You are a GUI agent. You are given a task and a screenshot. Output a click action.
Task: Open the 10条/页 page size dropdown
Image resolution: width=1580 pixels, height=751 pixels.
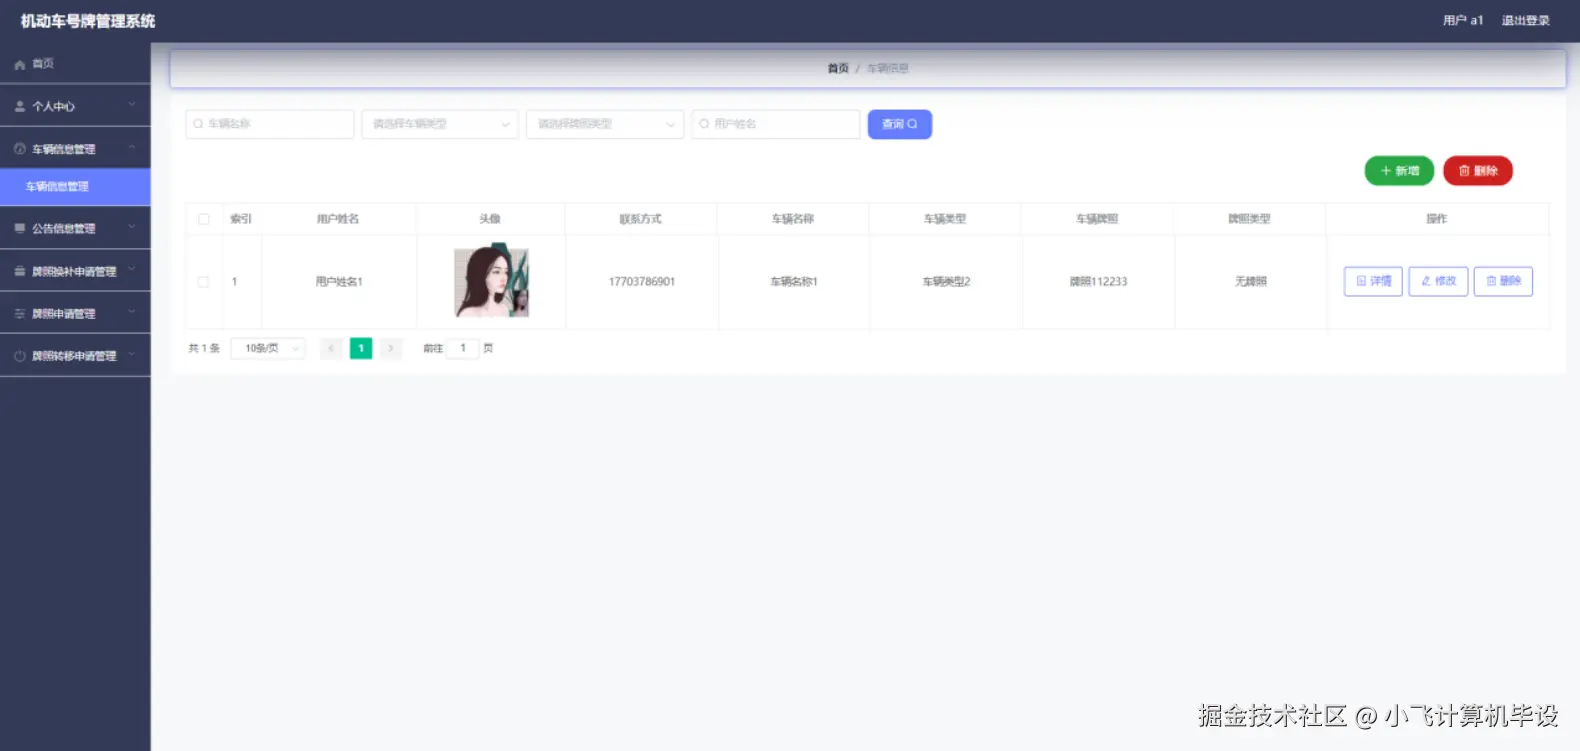(x=268, y=348)
